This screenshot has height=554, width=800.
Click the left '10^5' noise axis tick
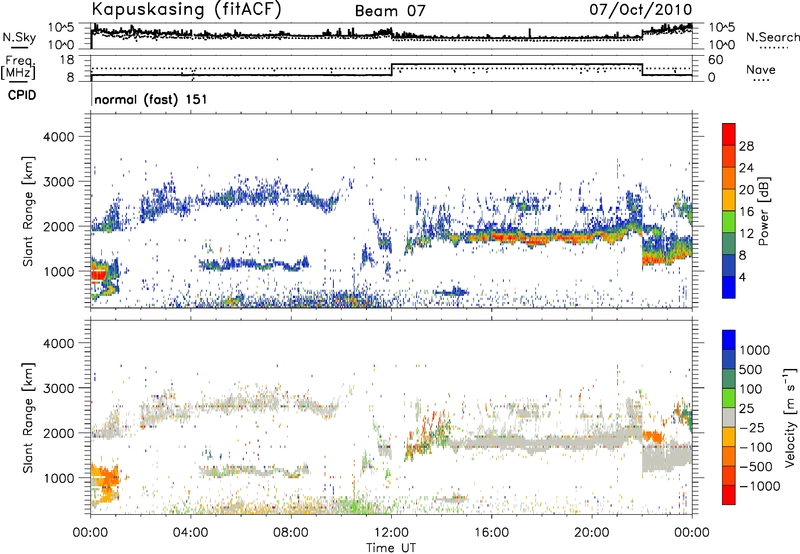(62, 28)
